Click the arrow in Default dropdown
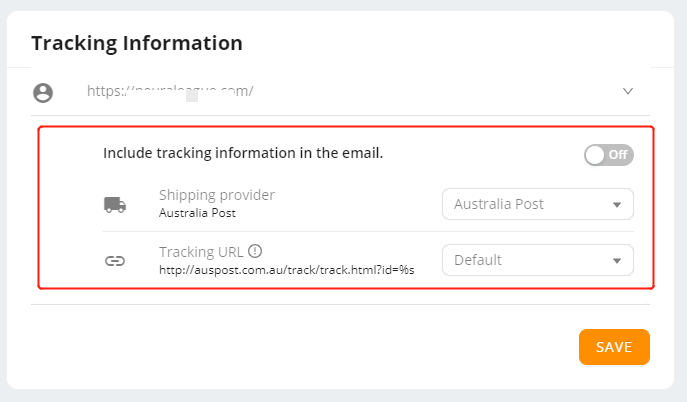Screen dimensions: 687x402 (617, 261)
